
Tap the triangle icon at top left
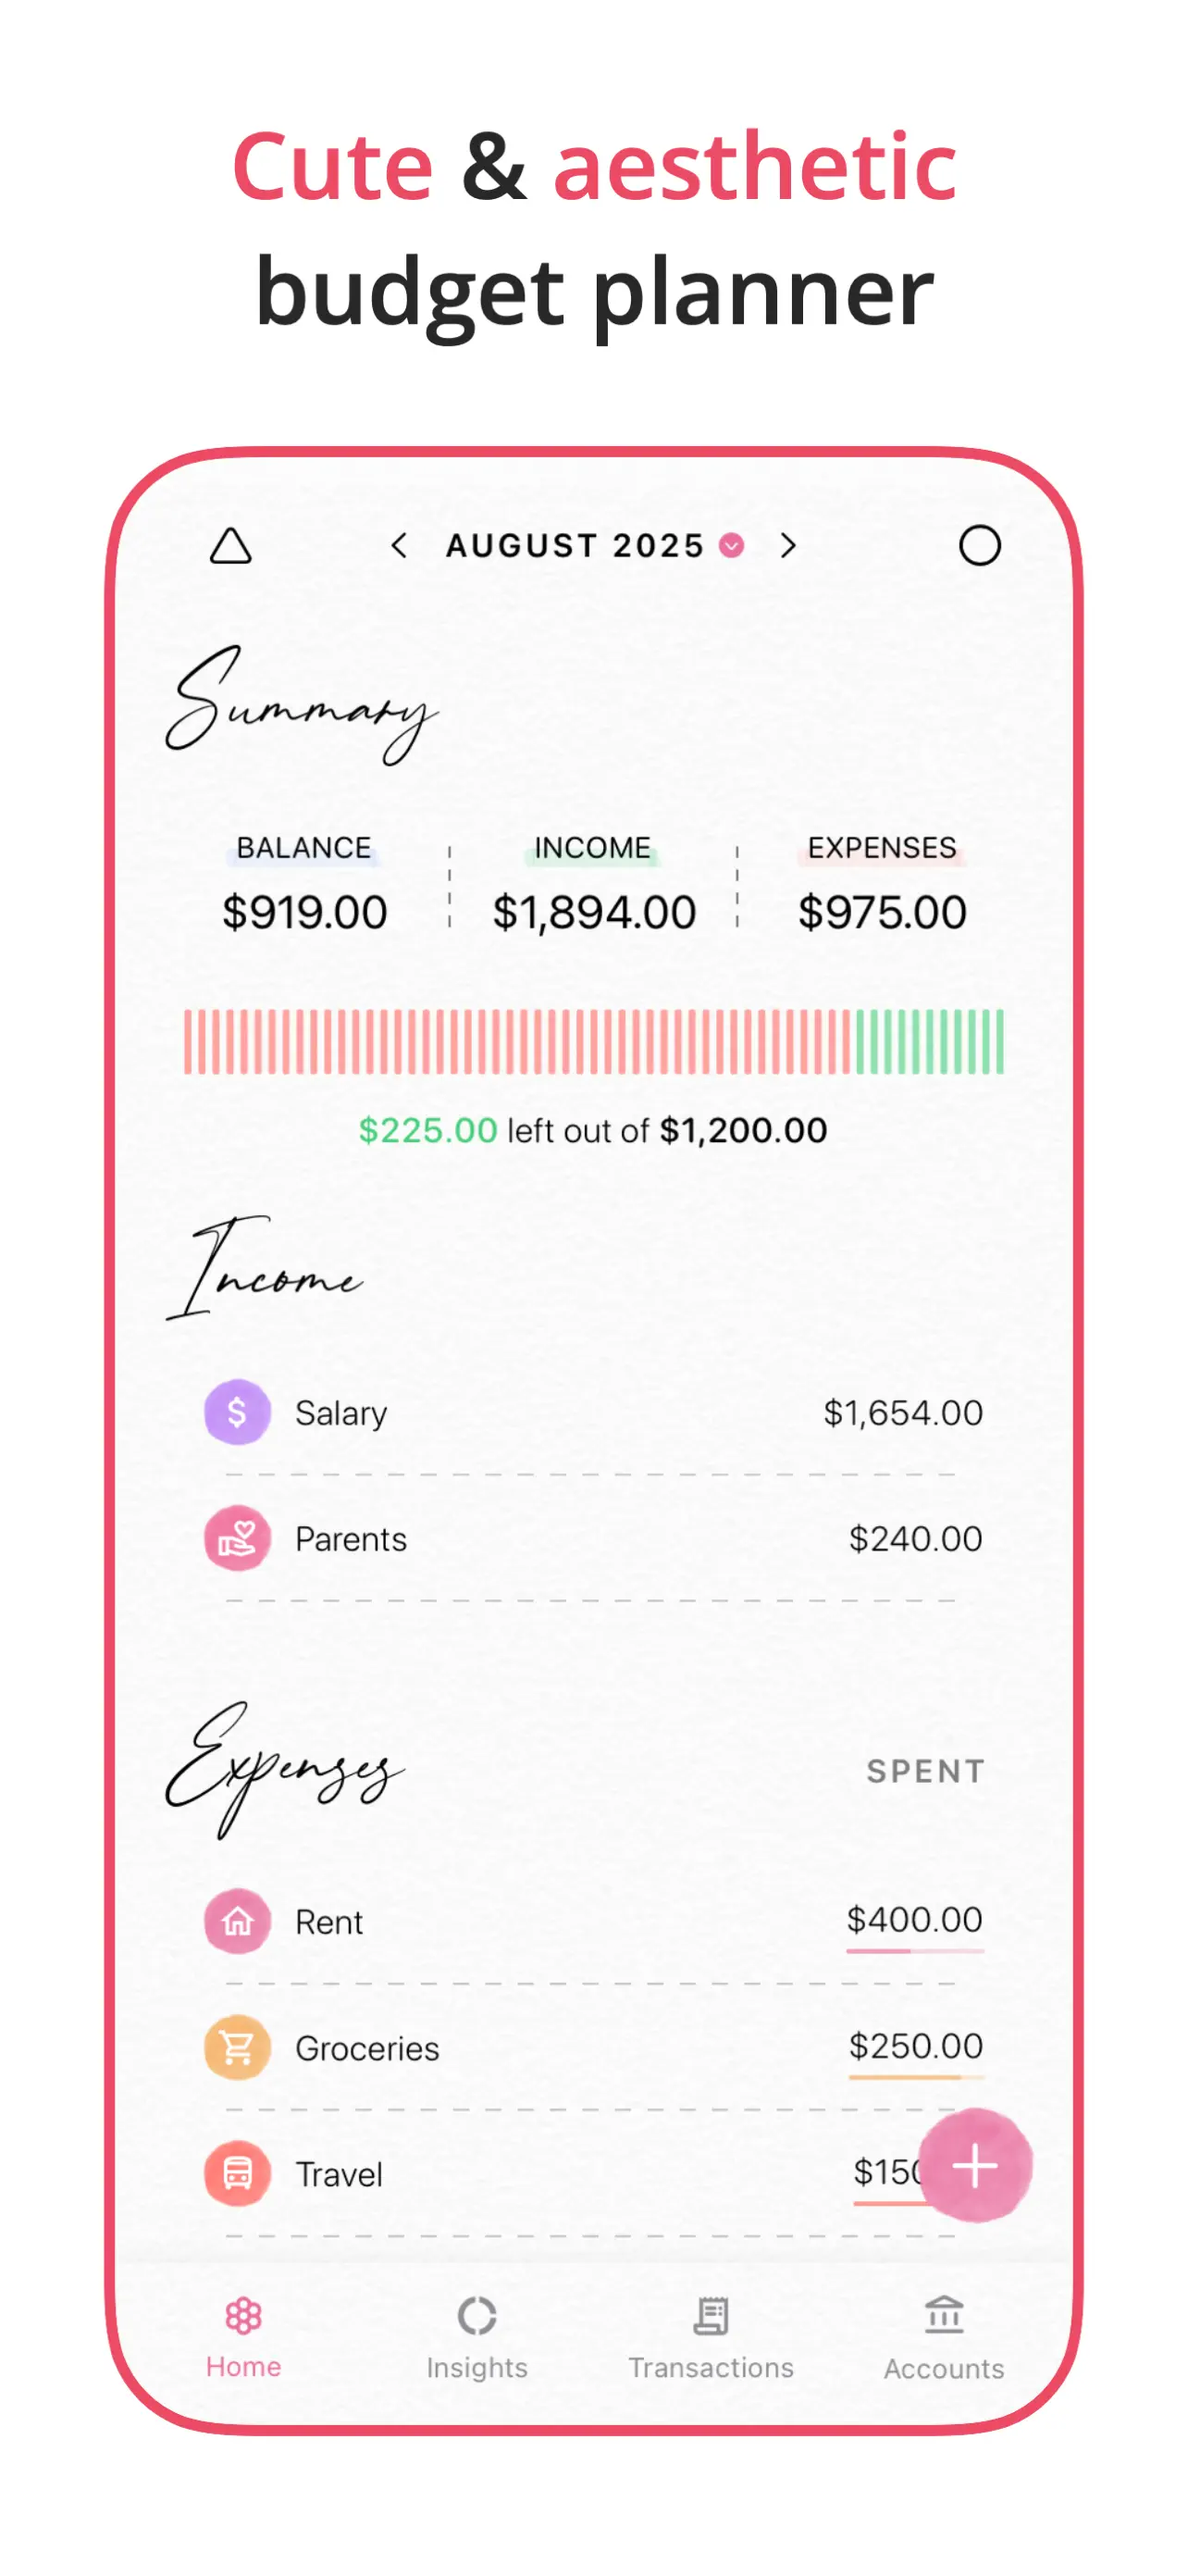230,546
